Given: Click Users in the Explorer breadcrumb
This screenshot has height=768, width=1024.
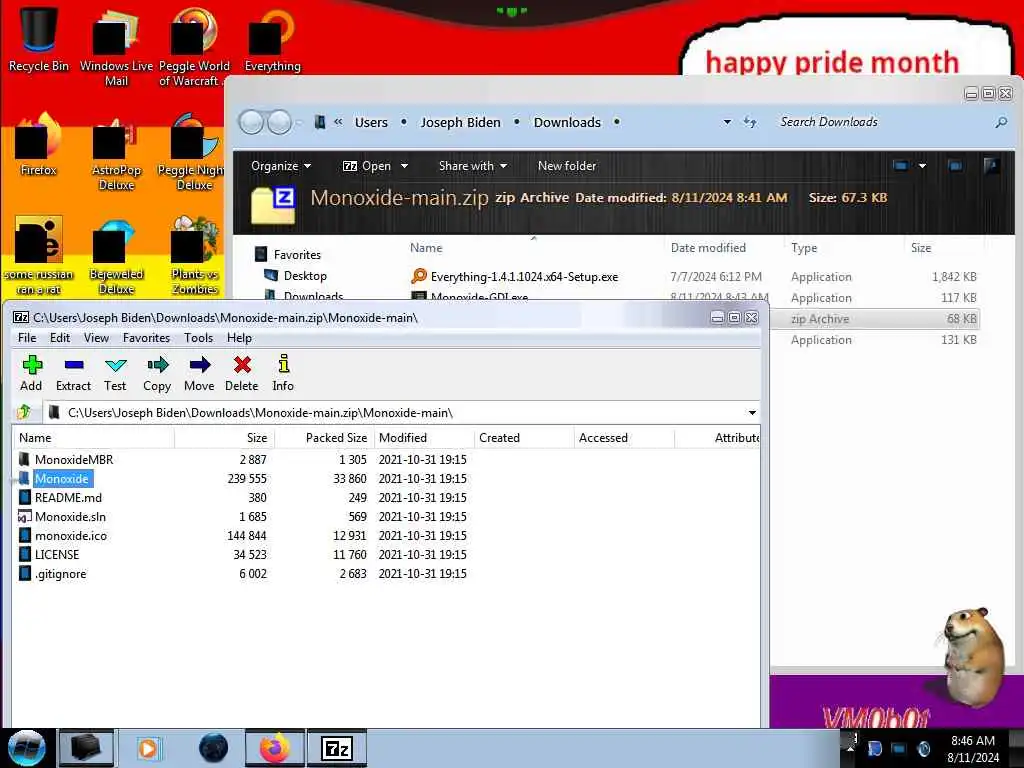Looking at the screenshot, I should click(371, 122).
